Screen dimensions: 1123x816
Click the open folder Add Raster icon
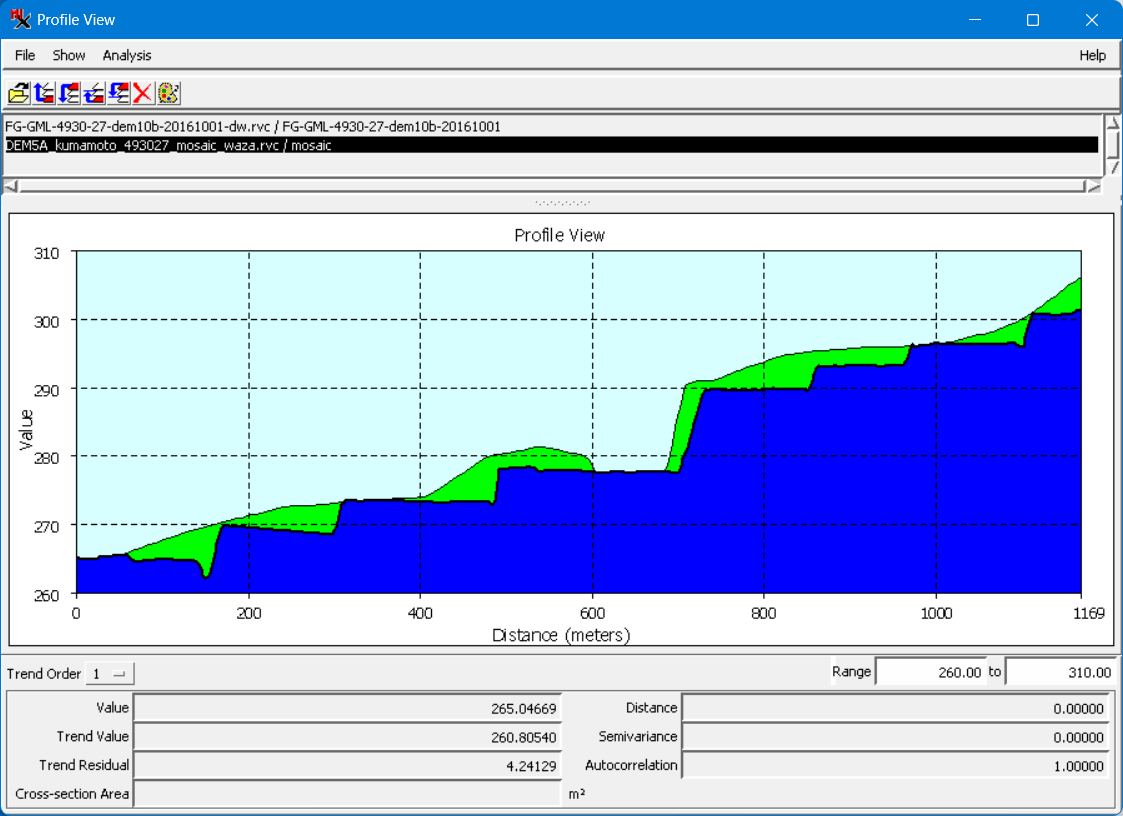pyautogui.click(x=19, y=93)
